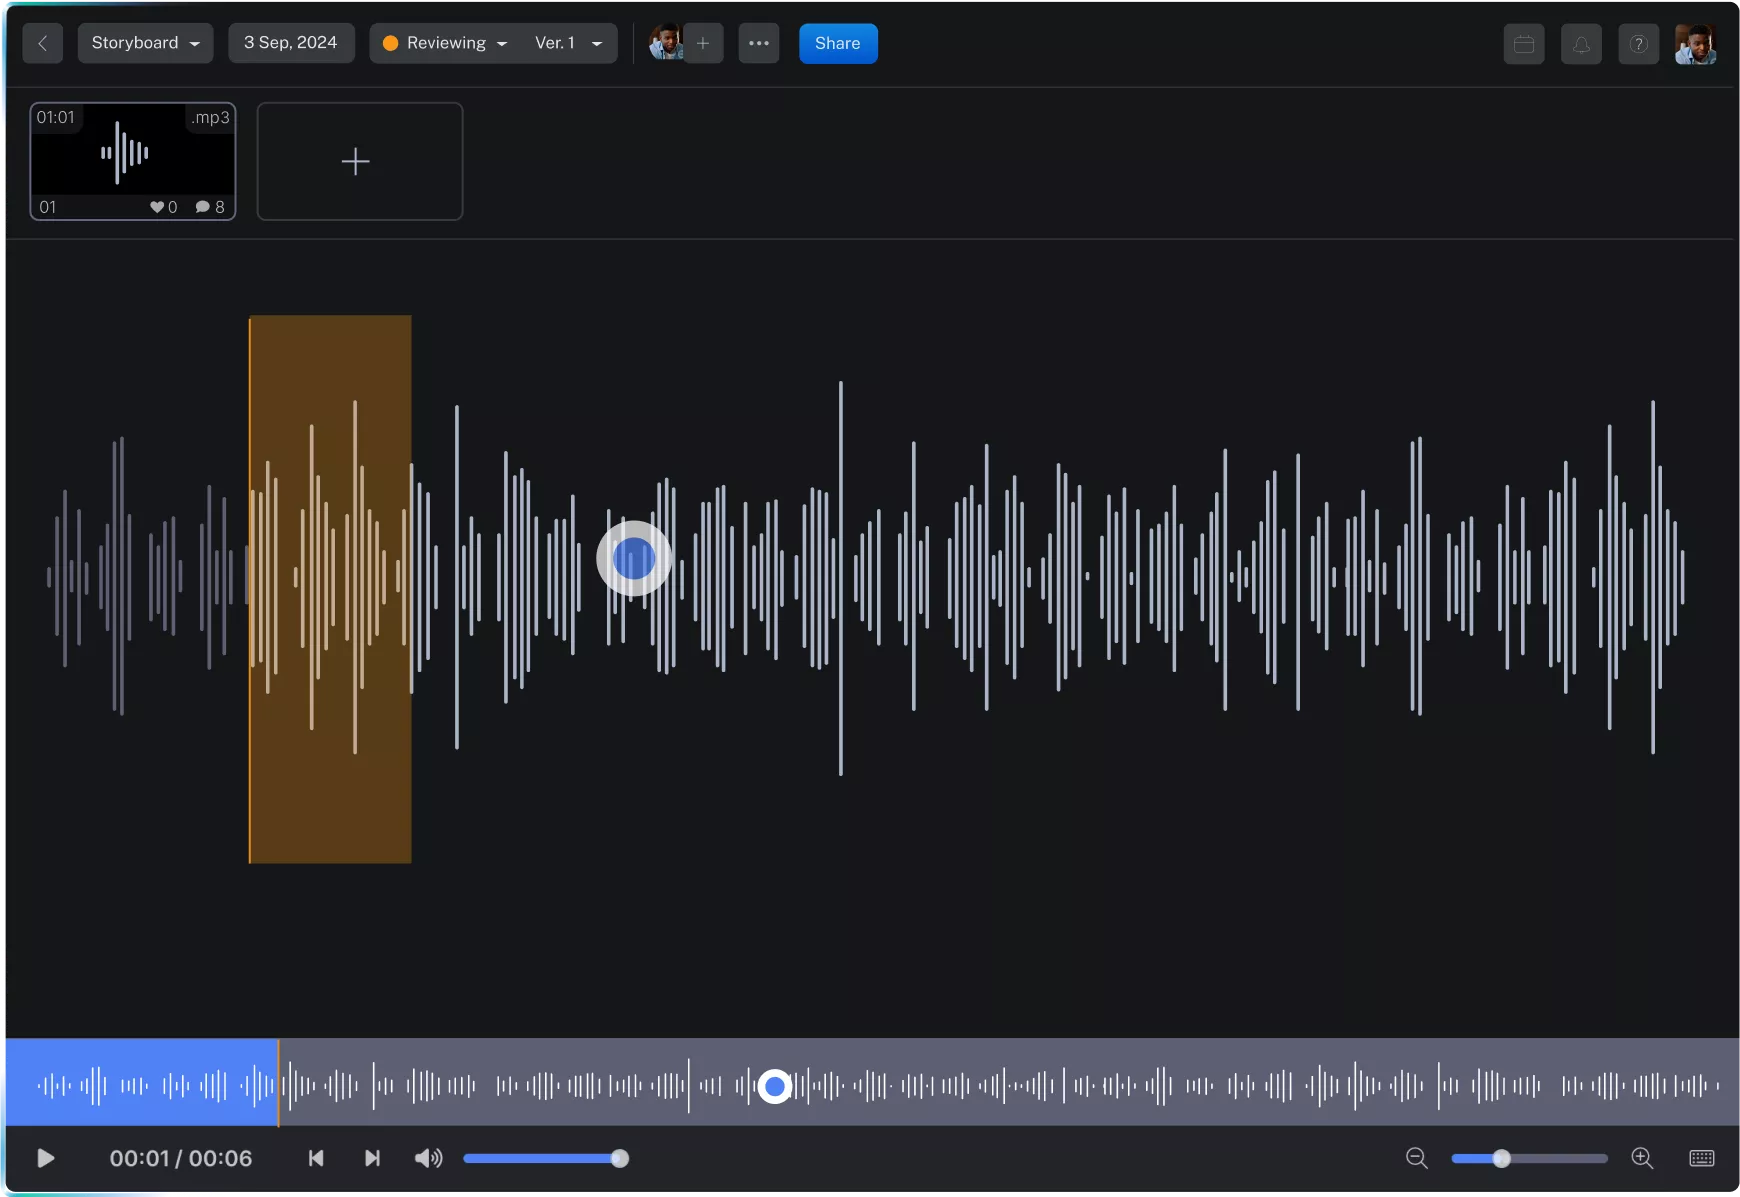Open the notifications bell
This screenshot has width=1740, height=1197.
pos(1581,44)
